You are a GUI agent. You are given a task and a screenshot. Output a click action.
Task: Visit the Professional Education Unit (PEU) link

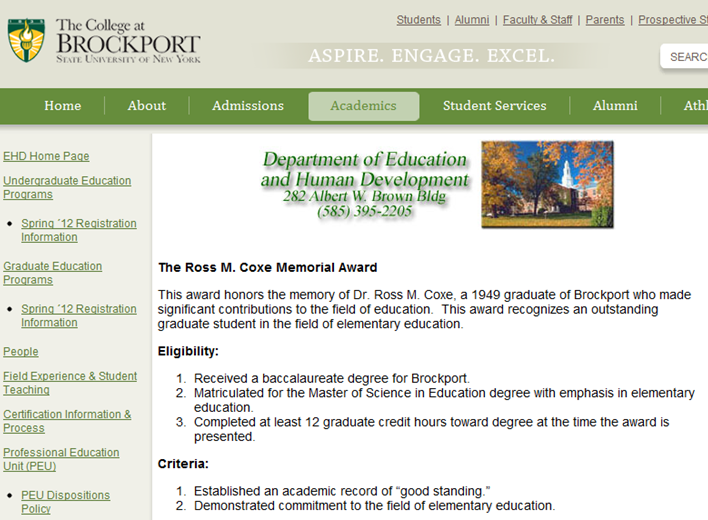click(x=61, y=459)
